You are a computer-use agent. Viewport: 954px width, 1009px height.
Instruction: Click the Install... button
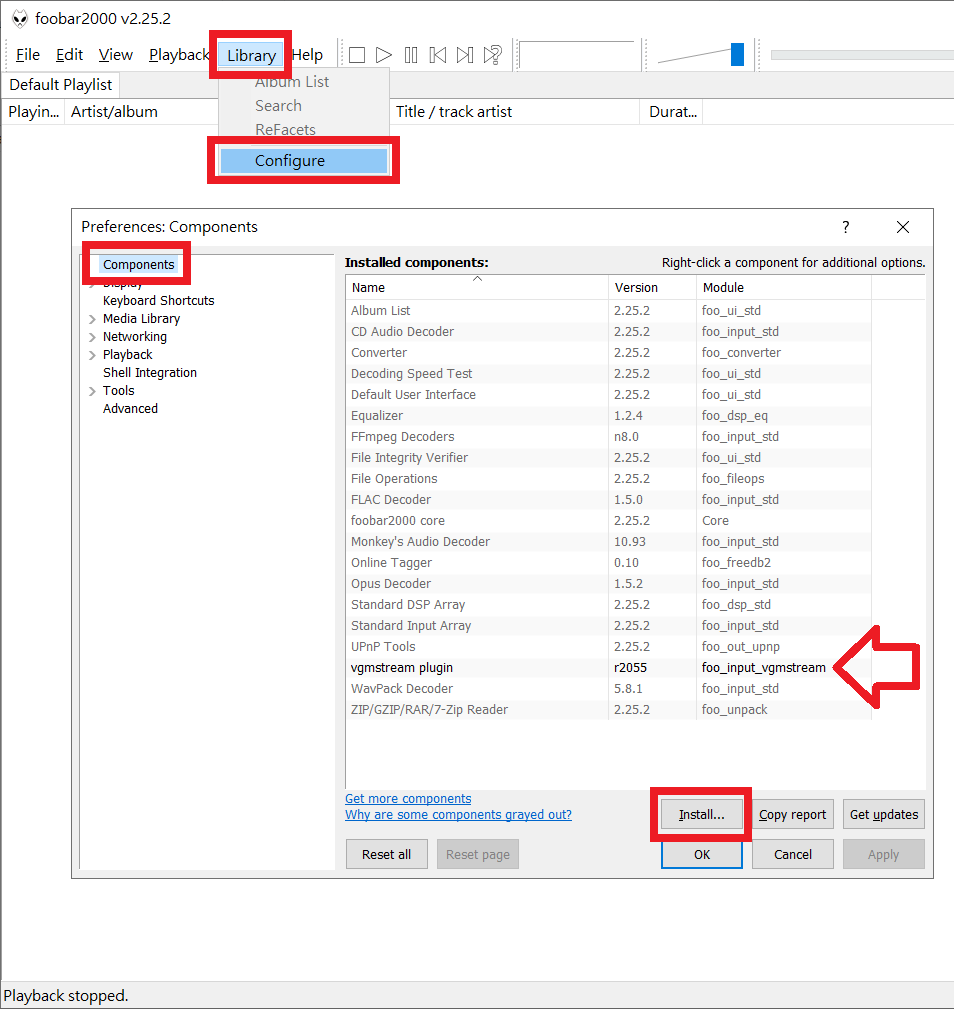tap(701, 814)
